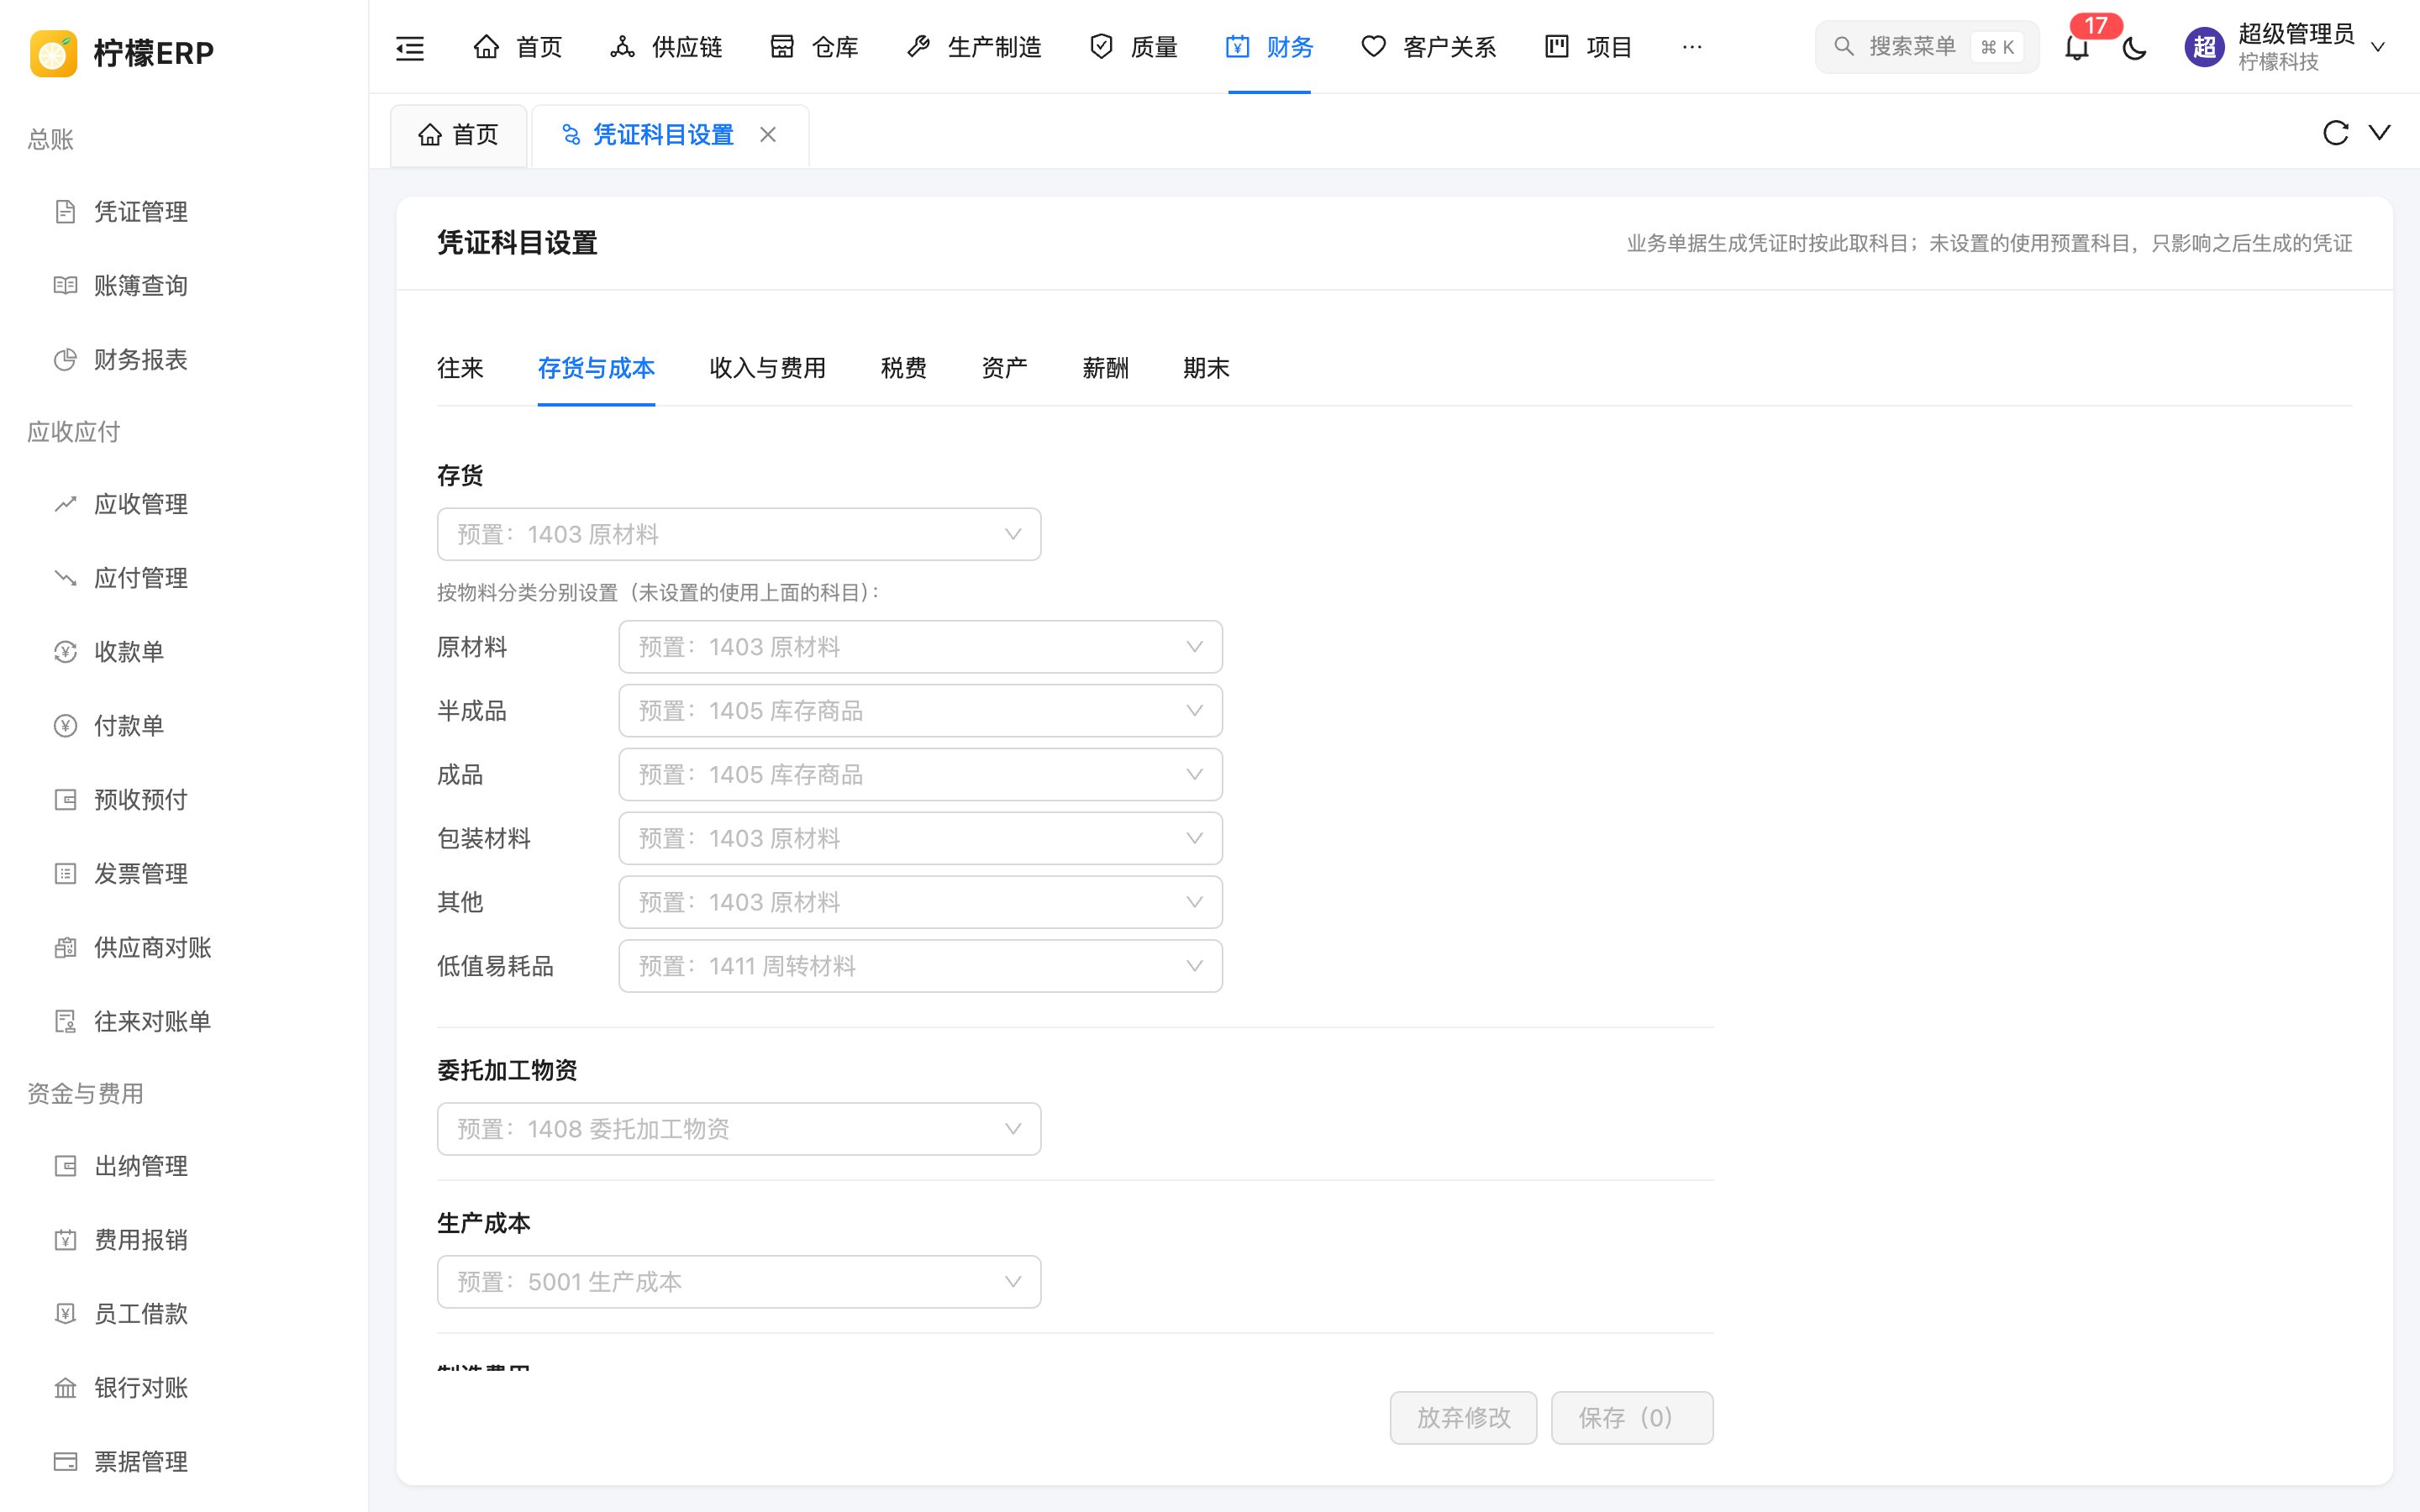The image size is (2420, 1512).
Task: Open the 成品 account dropdown
Action: coord(920,775)
